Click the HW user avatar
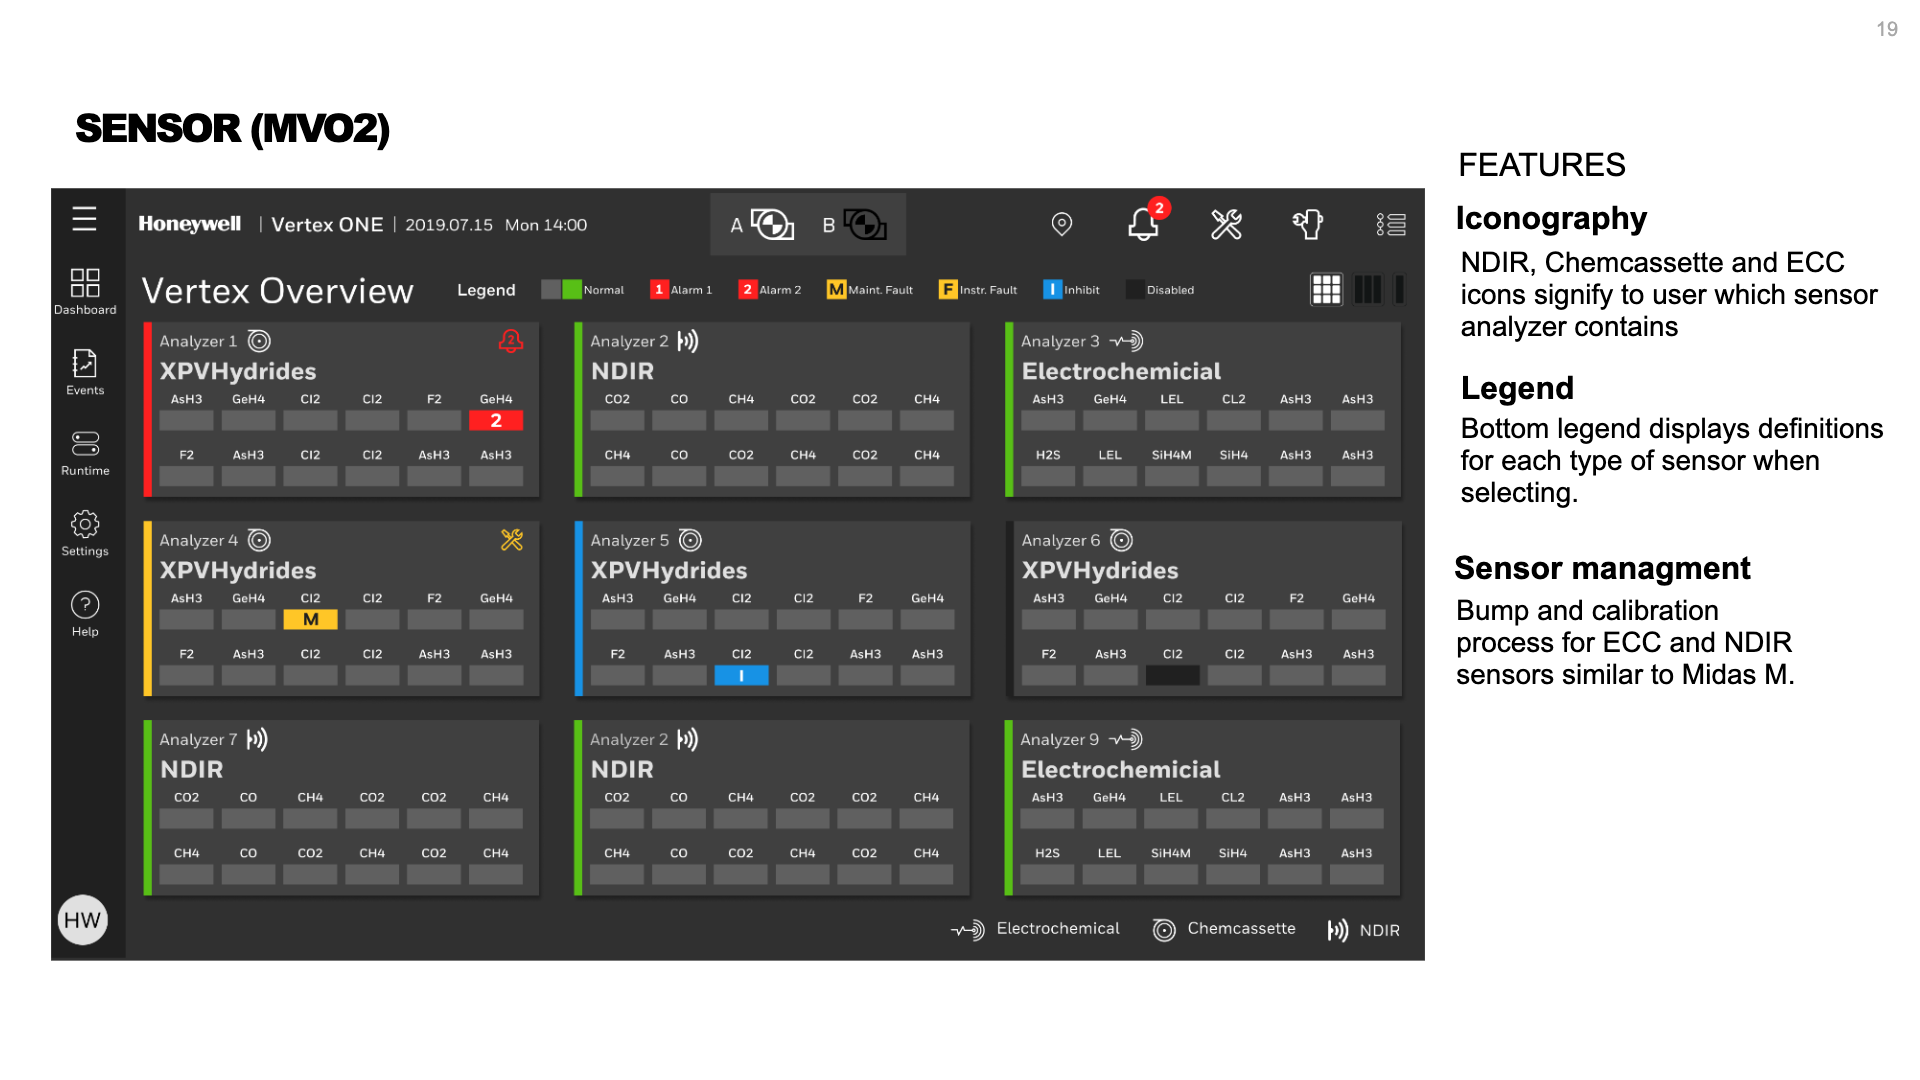 click(83, 920)
